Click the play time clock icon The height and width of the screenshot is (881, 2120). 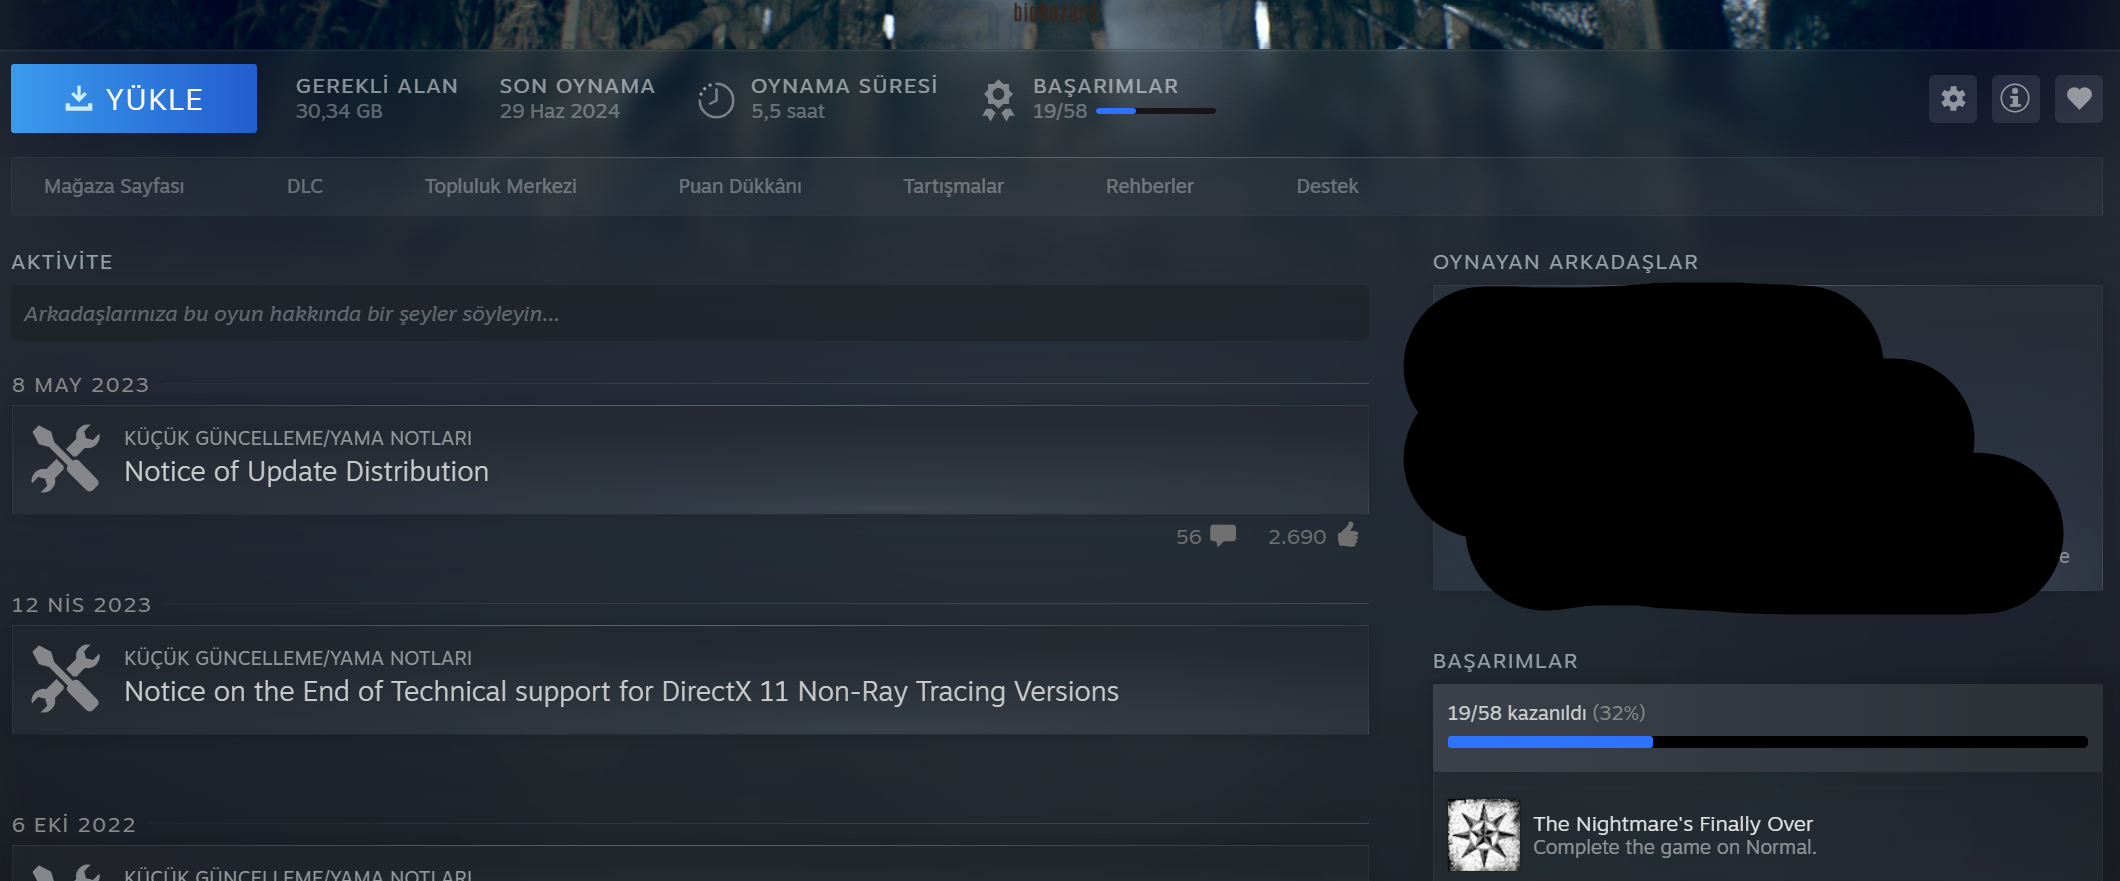(x=716, y=100)
